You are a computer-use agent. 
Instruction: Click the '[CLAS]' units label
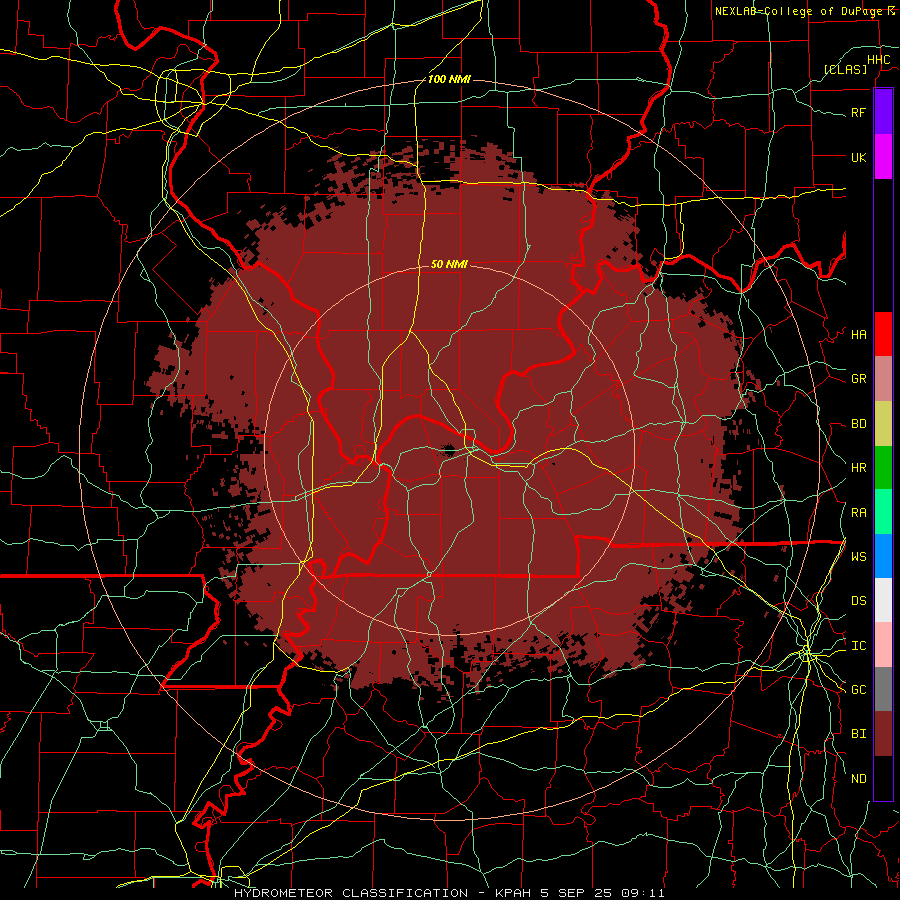pyautogui.click(x=845, y=70)
